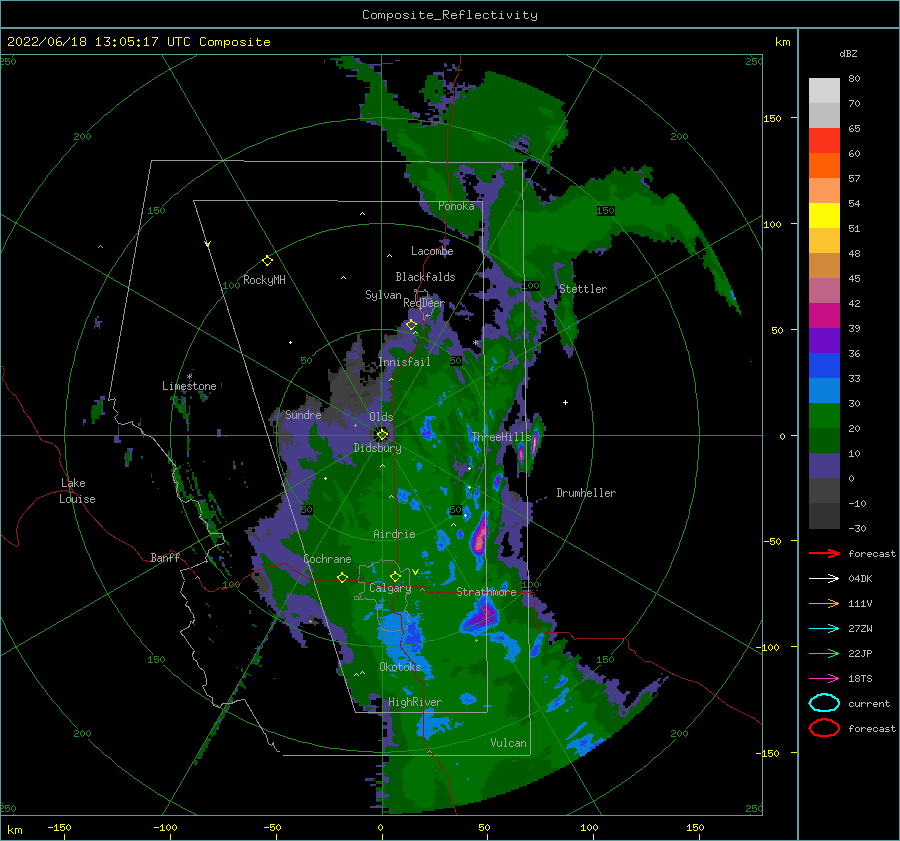Click the 'current' legend text
This screenshot has height=841, width=900.
(x=869, y=703)
